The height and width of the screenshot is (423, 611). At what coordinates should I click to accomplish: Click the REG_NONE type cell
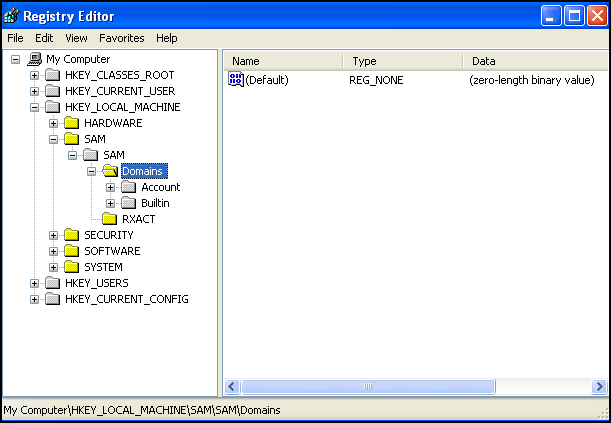tap(376, 80)
